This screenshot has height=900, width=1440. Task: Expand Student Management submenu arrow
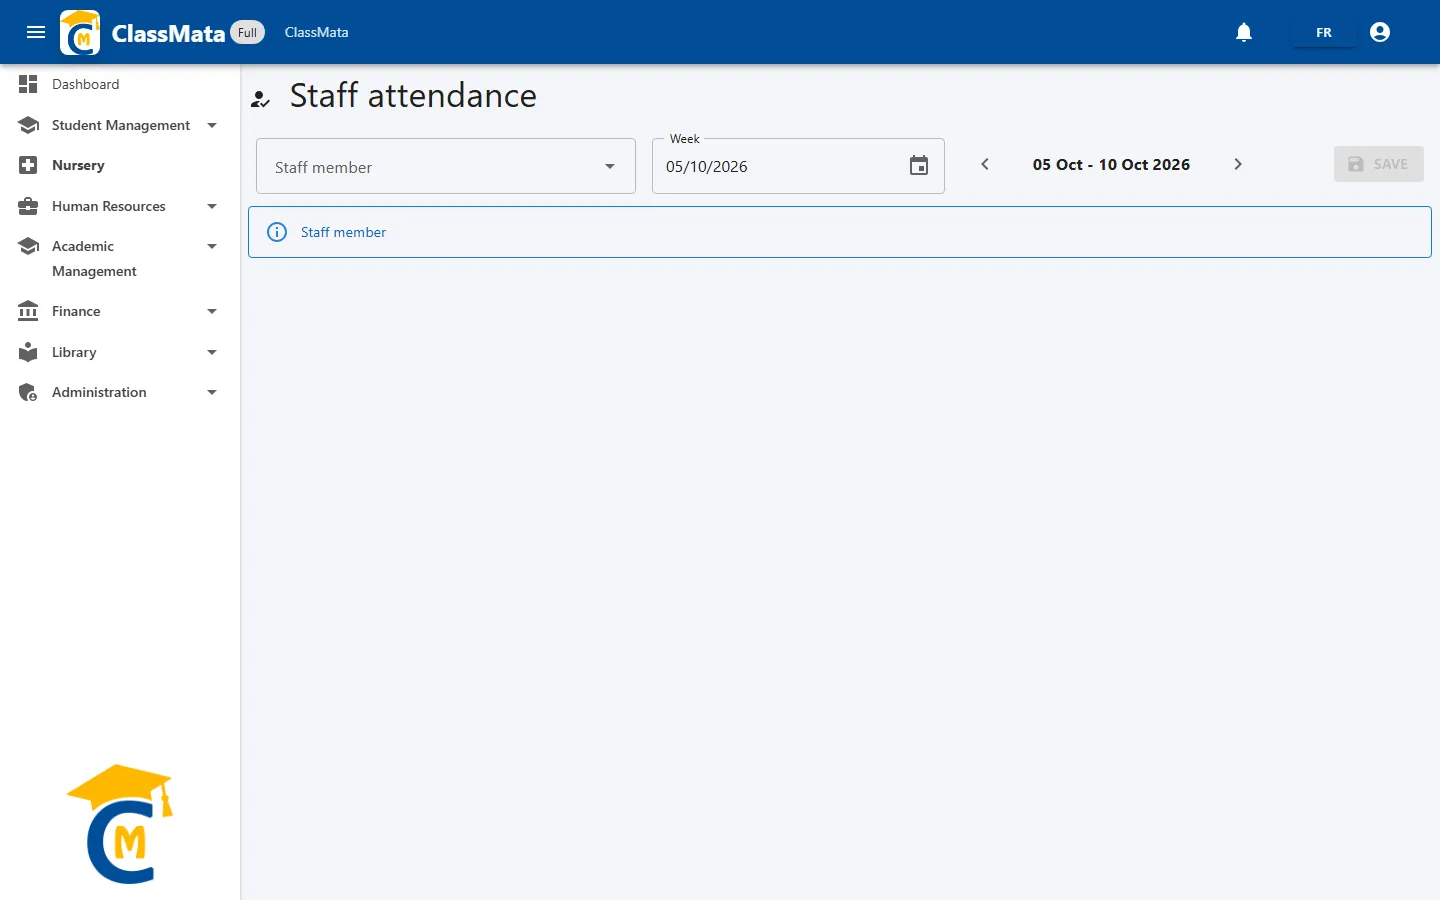(x=212, y=125)
